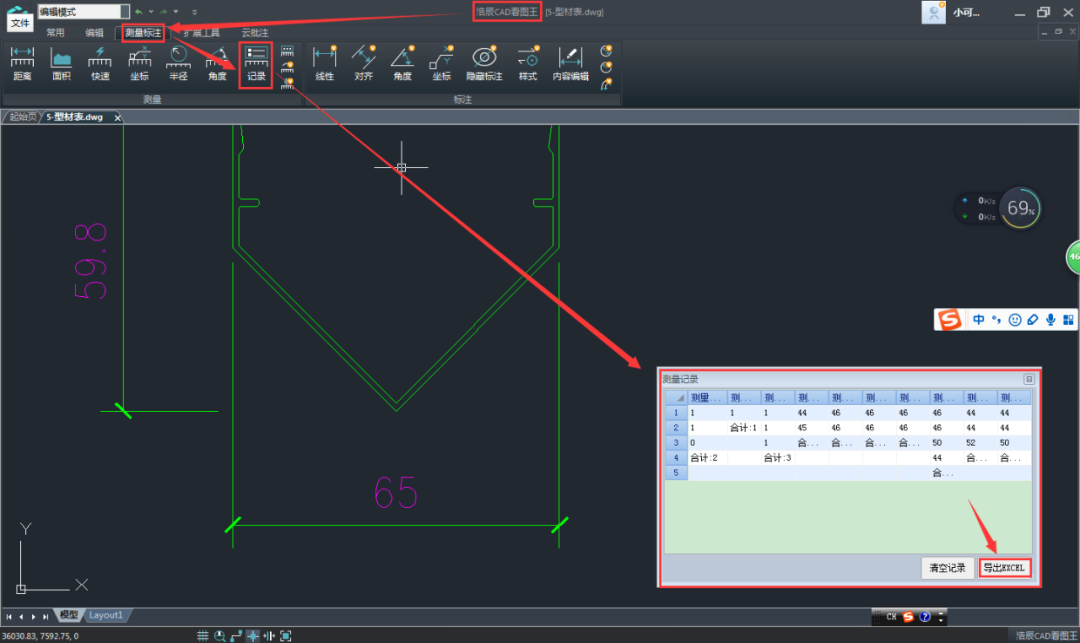Switch to the 模型 model tab

tap(68, 615)
